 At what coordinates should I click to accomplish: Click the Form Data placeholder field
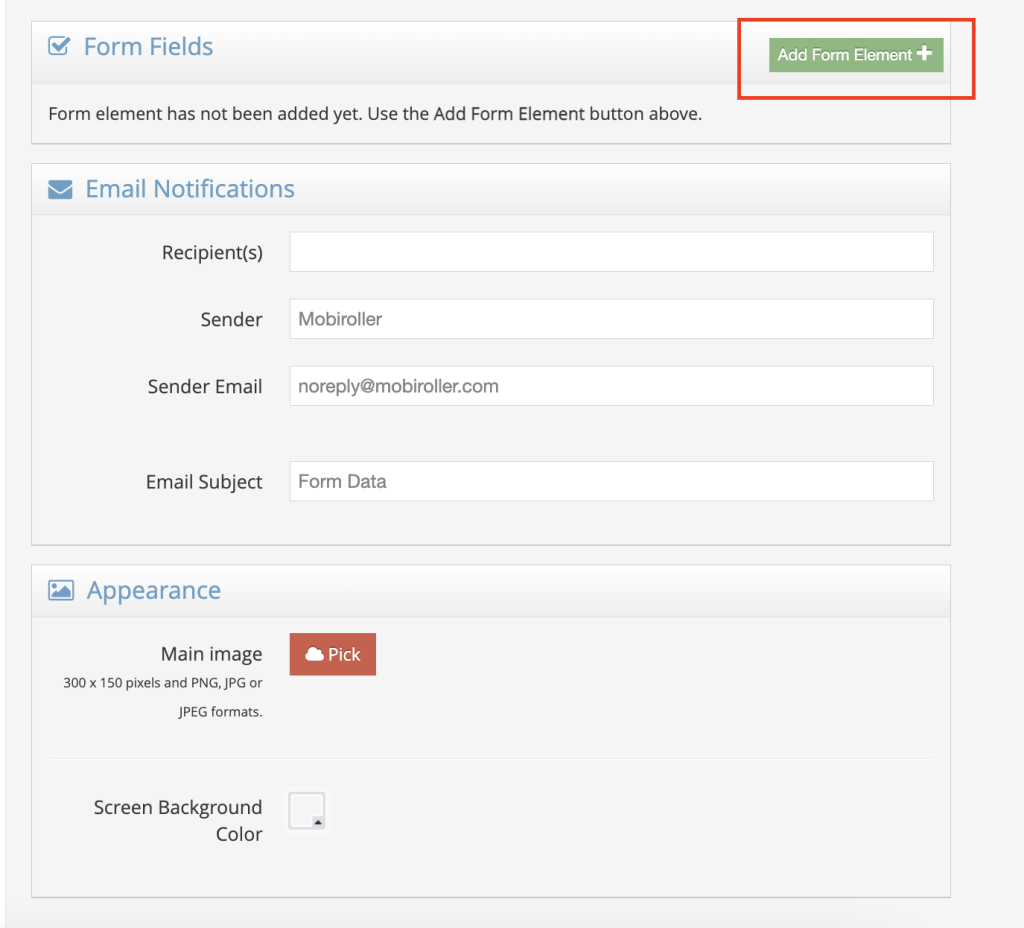[610, 481]
